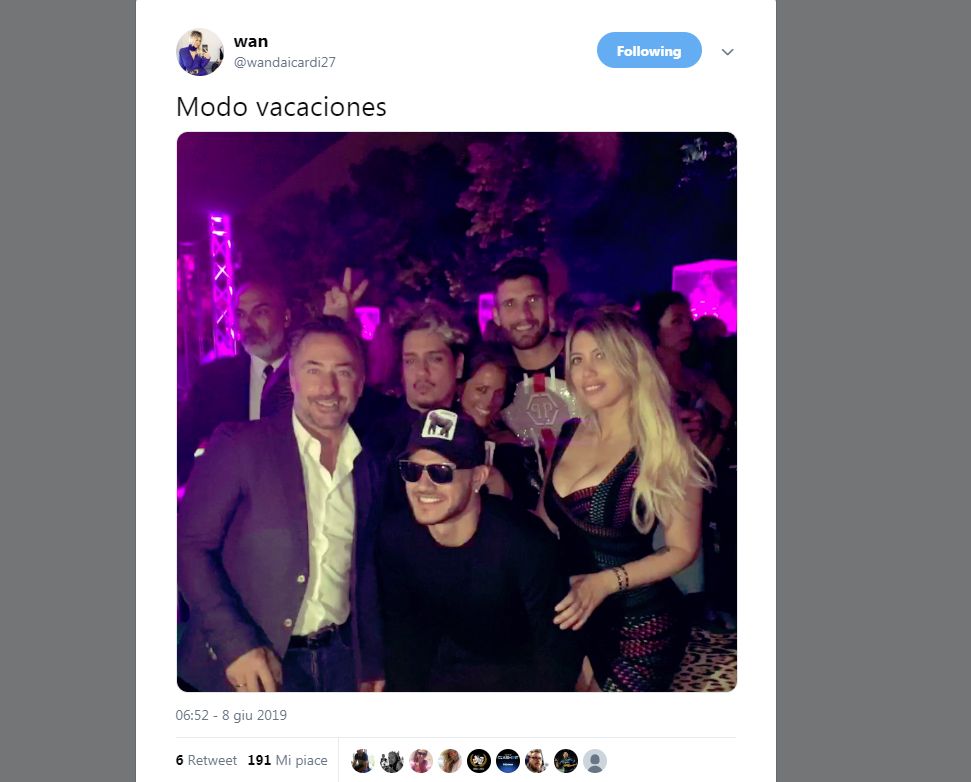Click the first liker avatar in the row
Viewport: 971px width, 782px height.
363,760
